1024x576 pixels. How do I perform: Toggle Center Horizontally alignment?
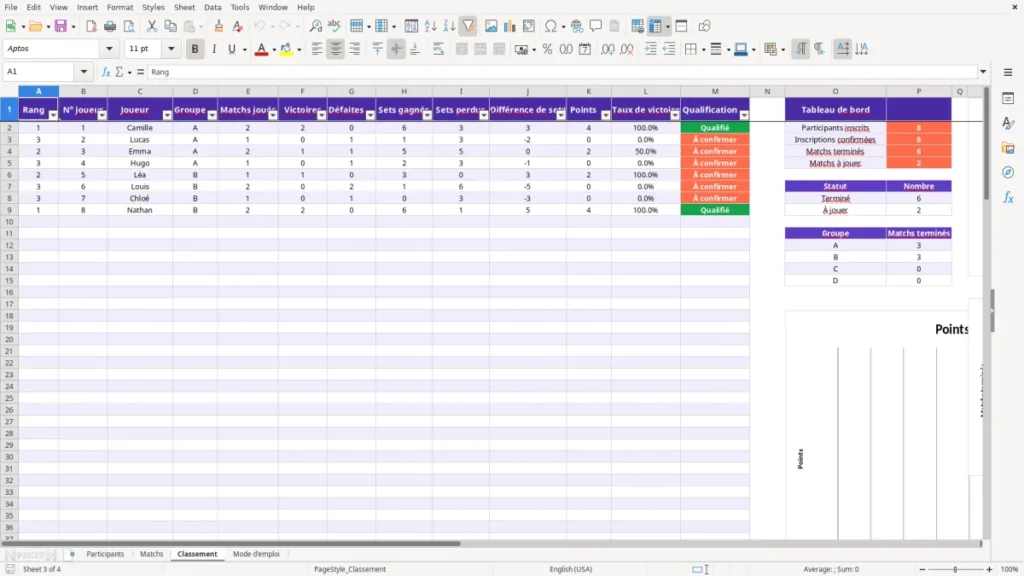pos(336,49)
